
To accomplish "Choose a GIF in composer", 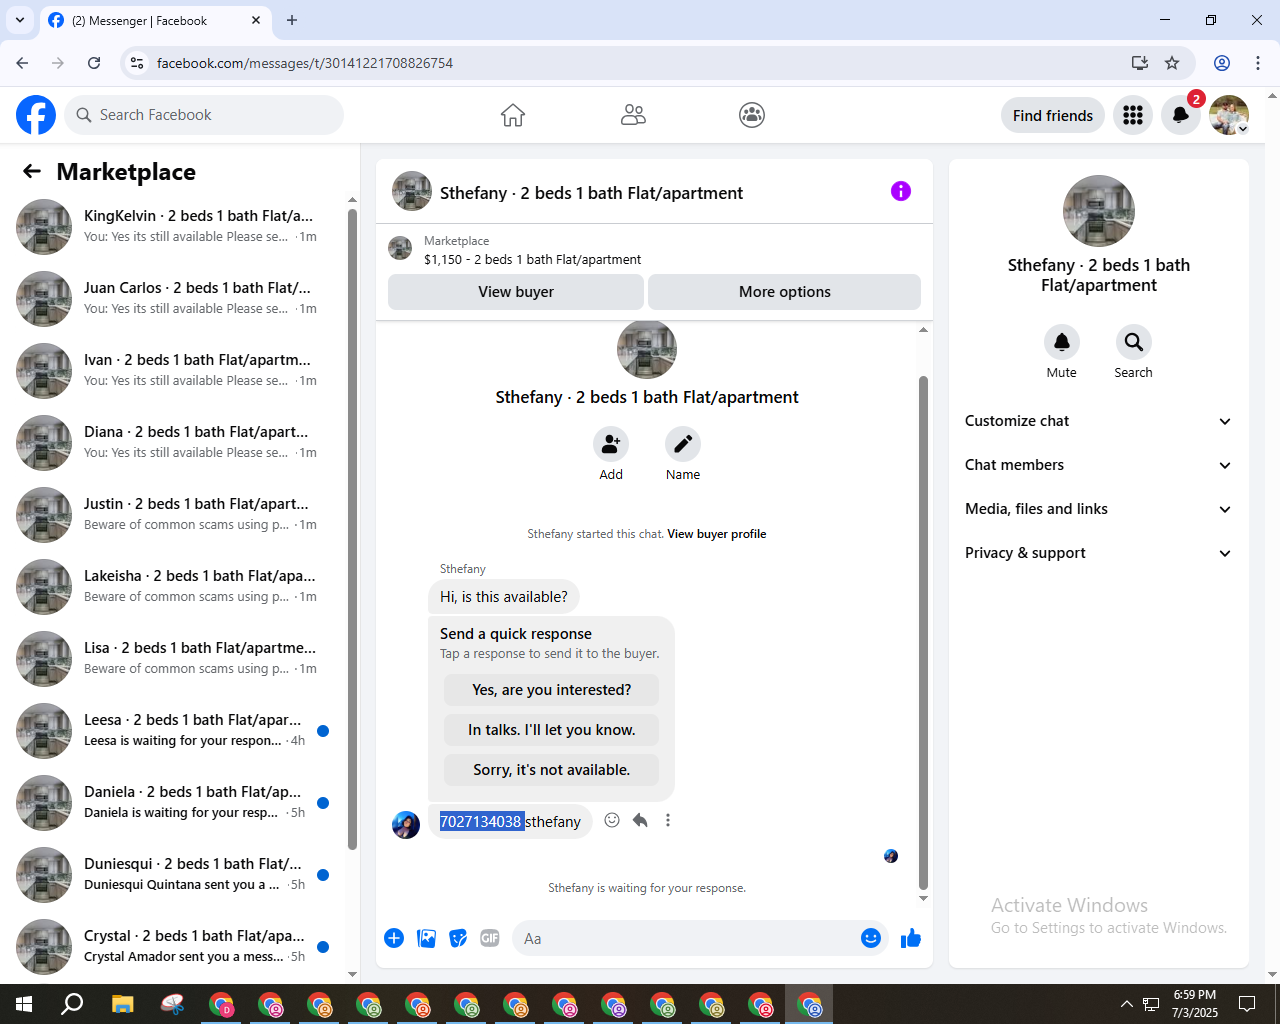I will [x=490, y=938].
